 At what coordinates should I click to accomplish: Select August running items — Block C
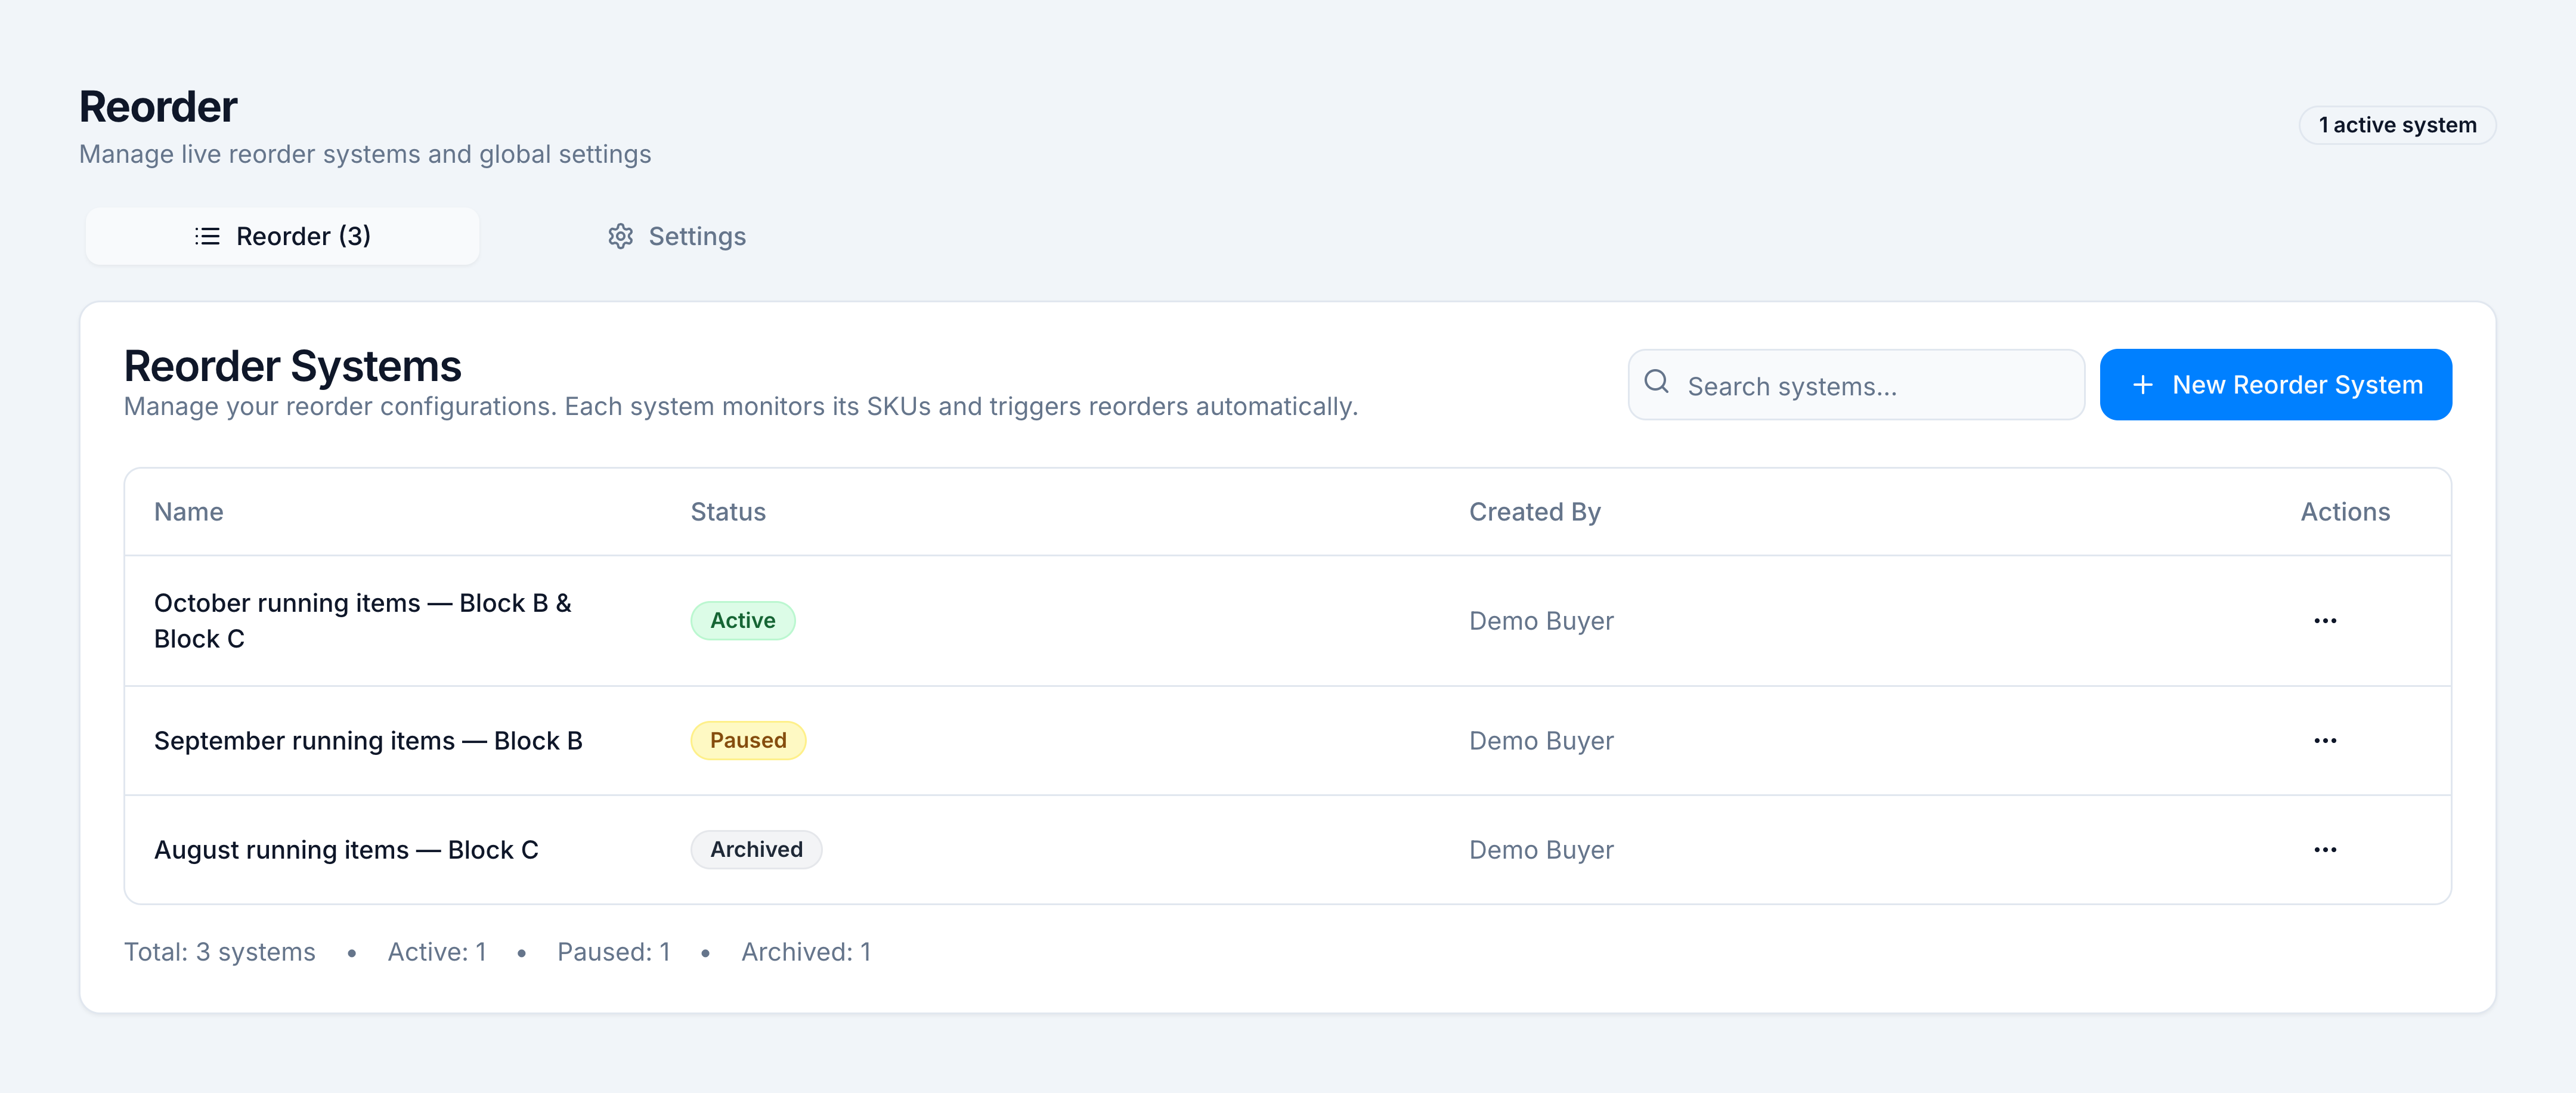point(346,850)
